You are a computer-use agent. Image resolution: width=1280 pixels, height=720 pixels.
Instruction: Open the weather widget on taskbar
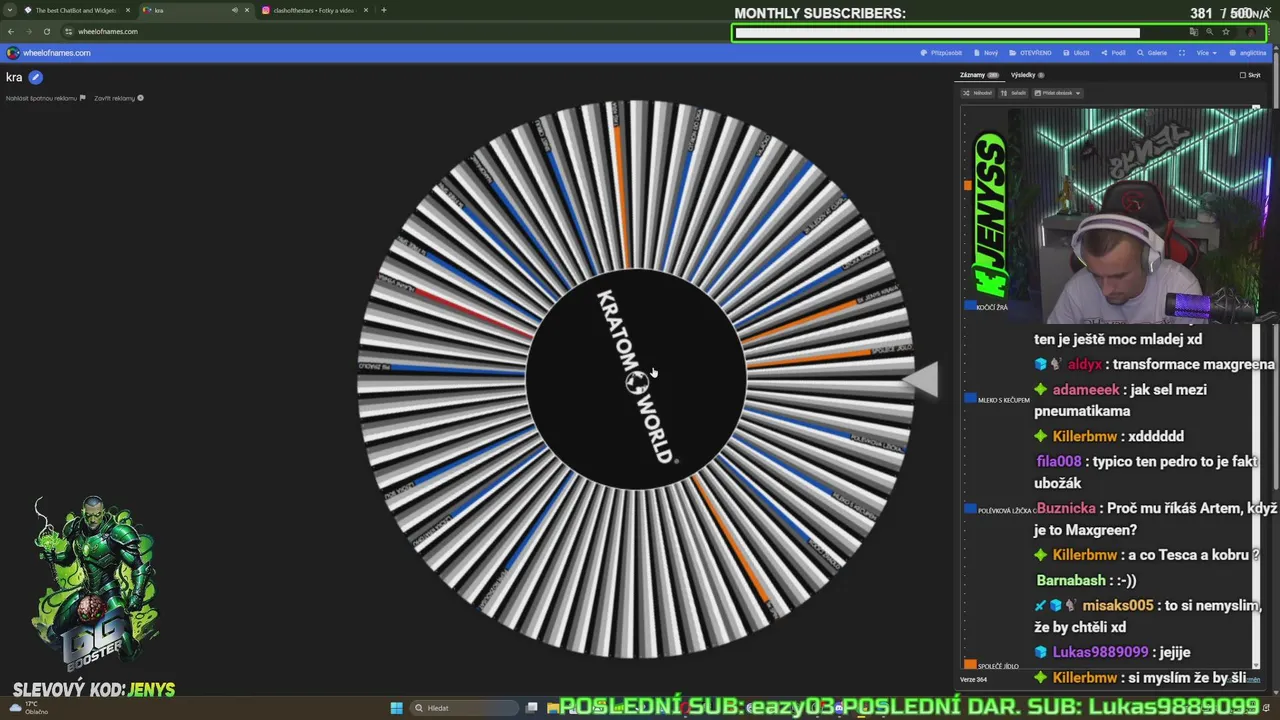[28, 708]
